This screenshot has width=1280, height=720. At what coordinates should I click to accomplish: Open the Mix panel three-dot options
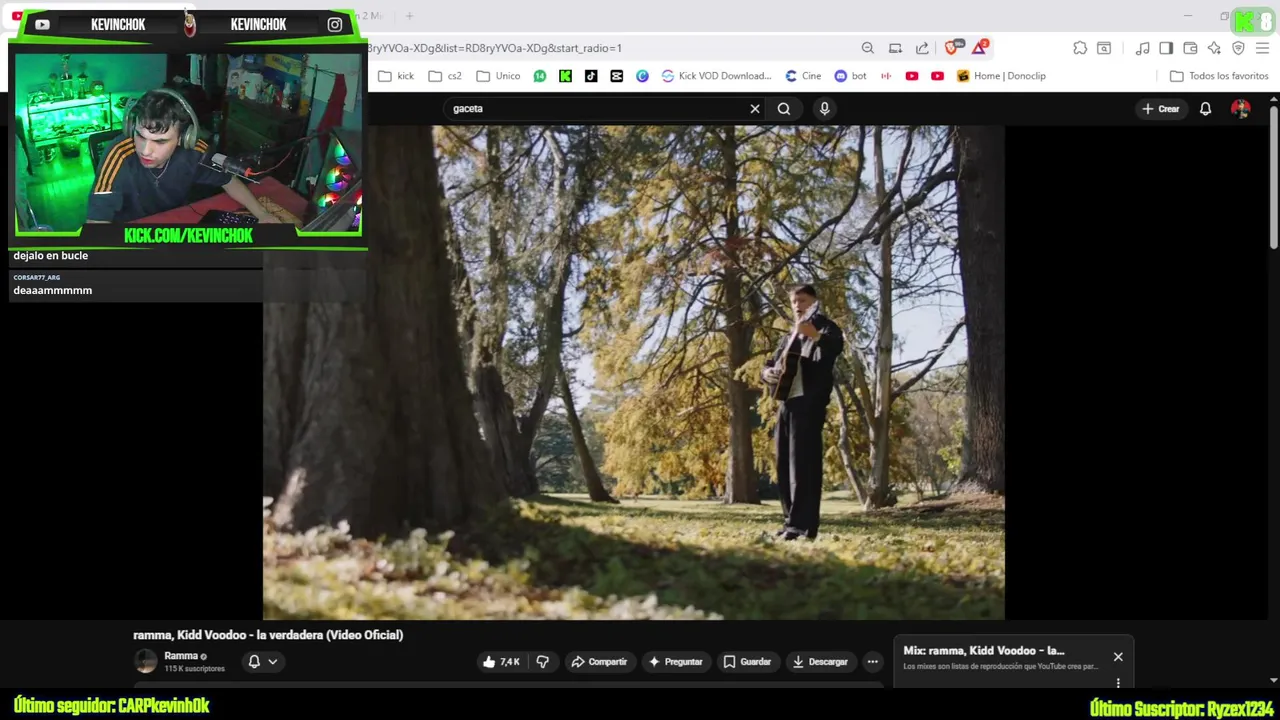tap(1118, 683)
